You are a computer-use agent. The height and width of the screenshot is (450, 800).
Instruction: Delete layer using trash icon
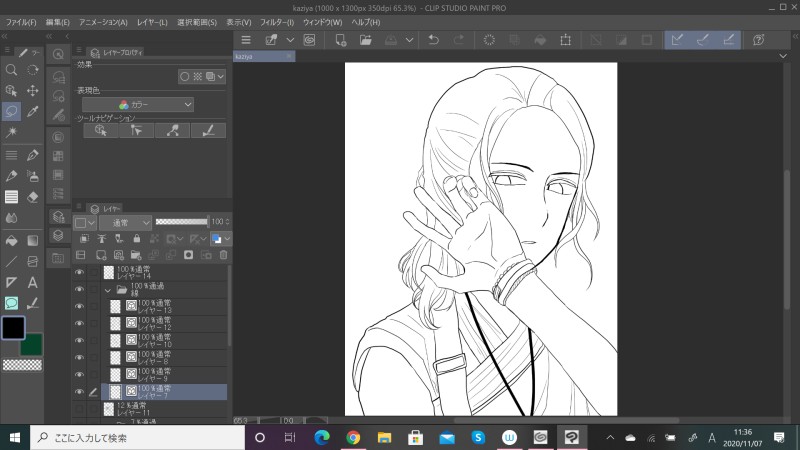pyautogui.click(x=223, y=255)
